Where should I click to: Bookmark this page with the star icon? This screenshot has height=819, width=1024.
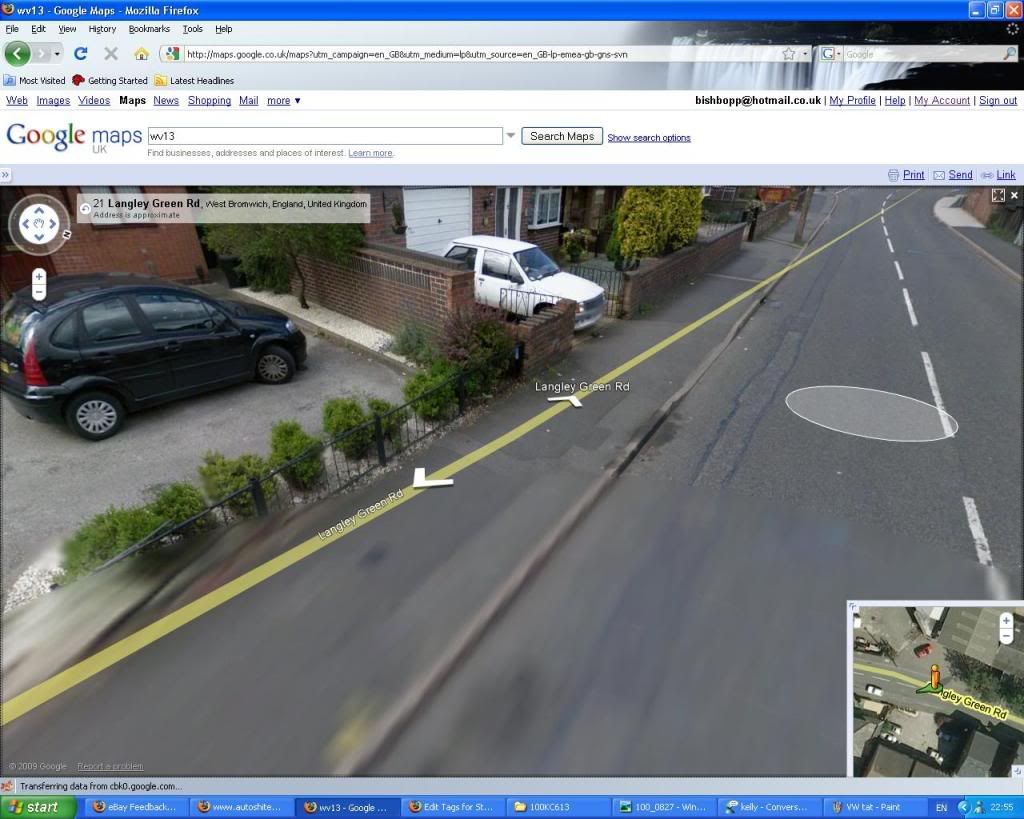[x=788, y=54]
